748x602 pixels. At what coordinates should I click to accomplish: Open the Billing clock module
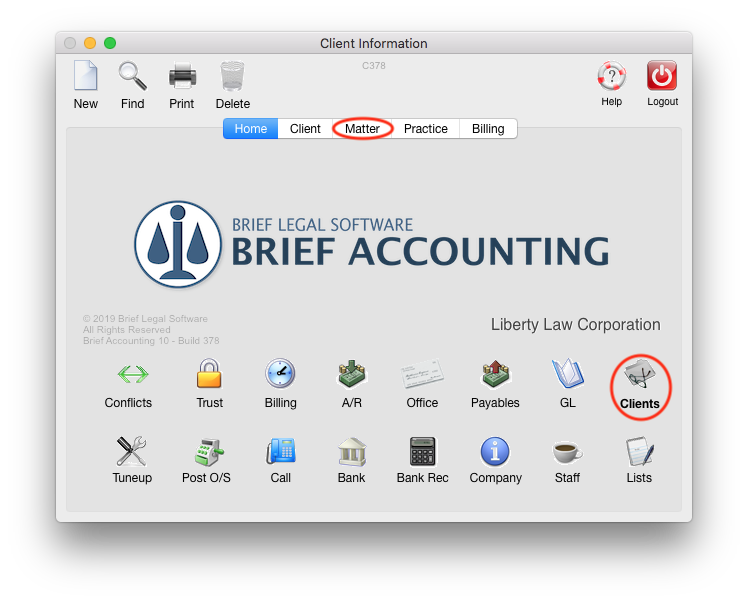pos(280,373)
